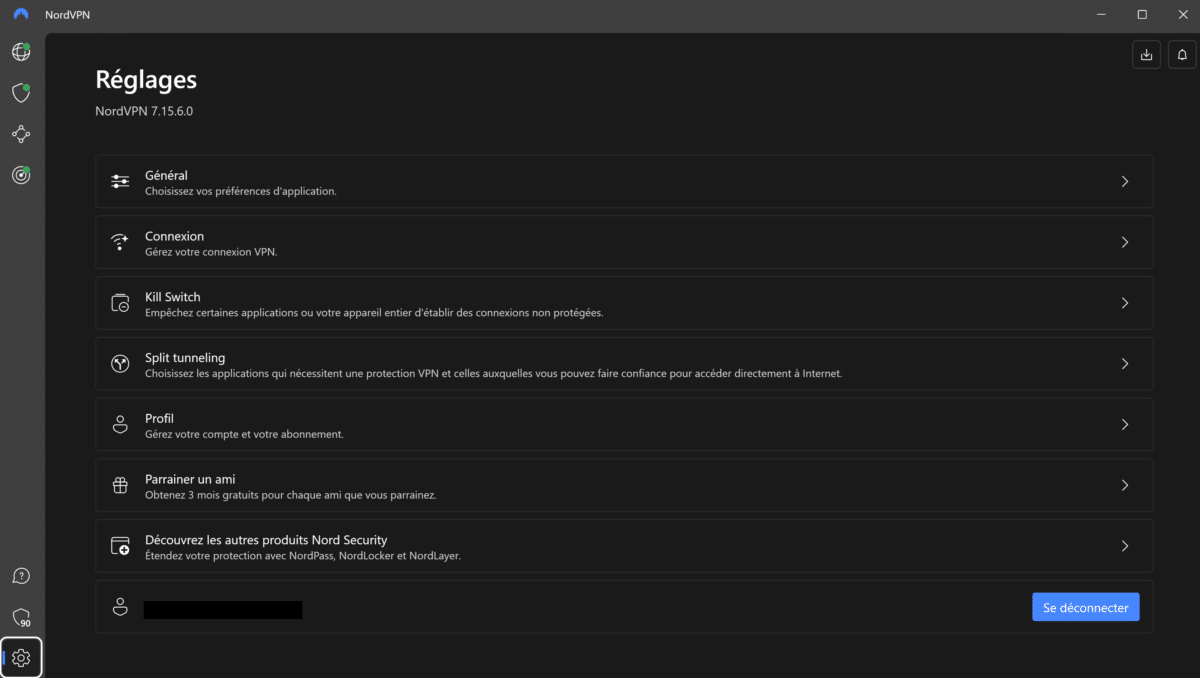Open Découvrez les autres produits Nord Security
This screenshot has height=678, width=1200.
(x=624, y=546)
